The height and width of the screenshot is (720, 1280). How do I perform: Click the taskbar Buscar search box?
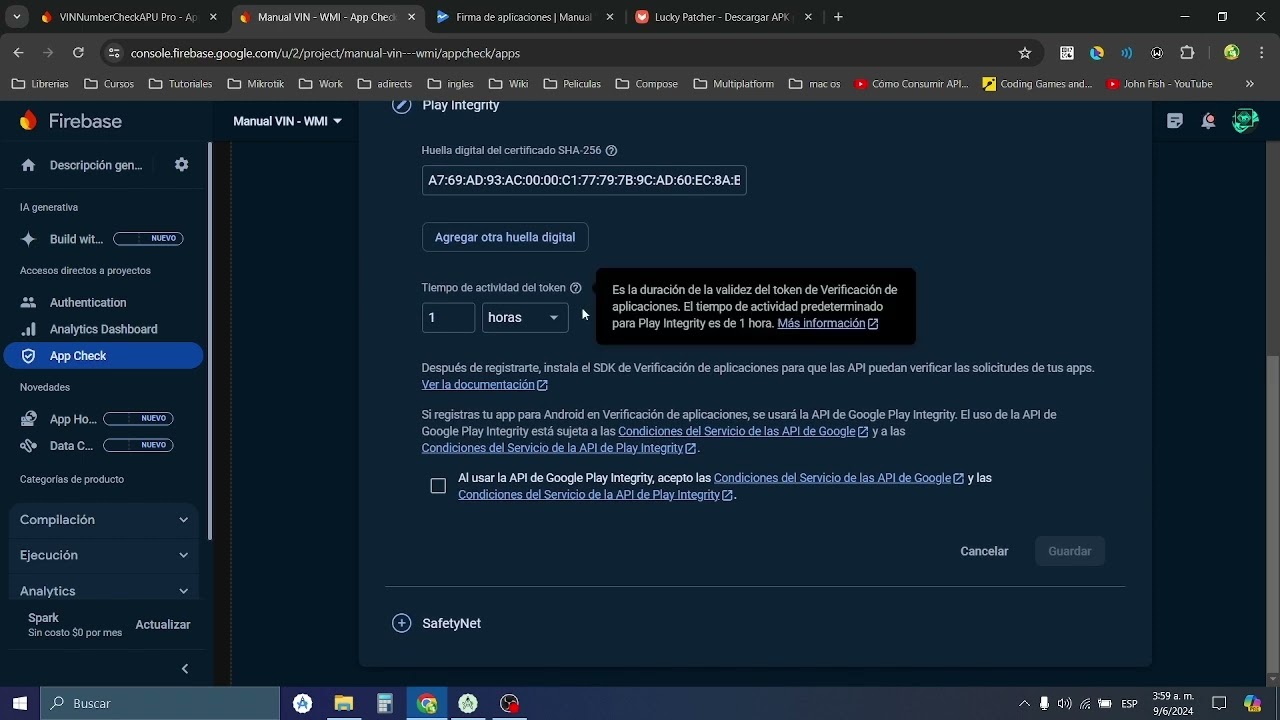click(x=160, y=703)
